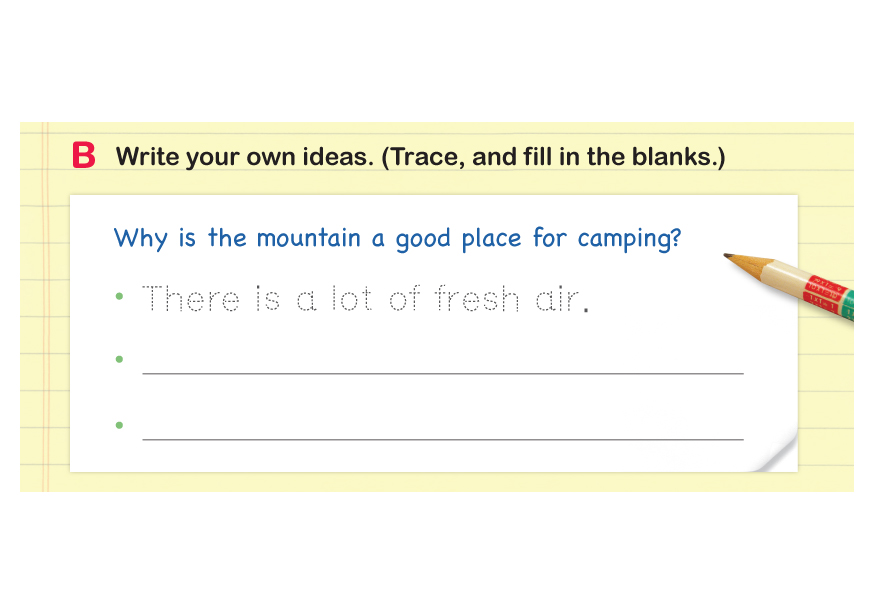The width and height of the screenshot is (873, 612).
Task: Click the first blank answer line
Action: 442,370
